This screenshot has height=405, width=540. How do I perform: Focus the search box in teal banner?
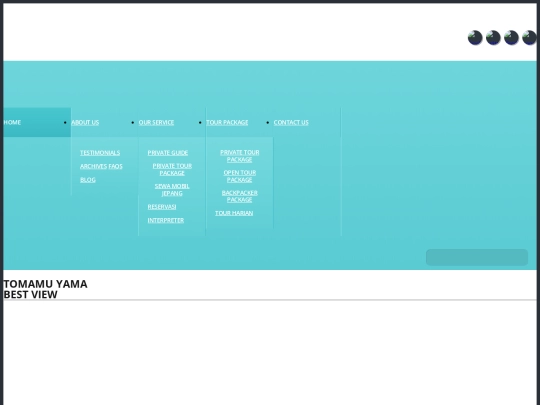pos(477,257)
